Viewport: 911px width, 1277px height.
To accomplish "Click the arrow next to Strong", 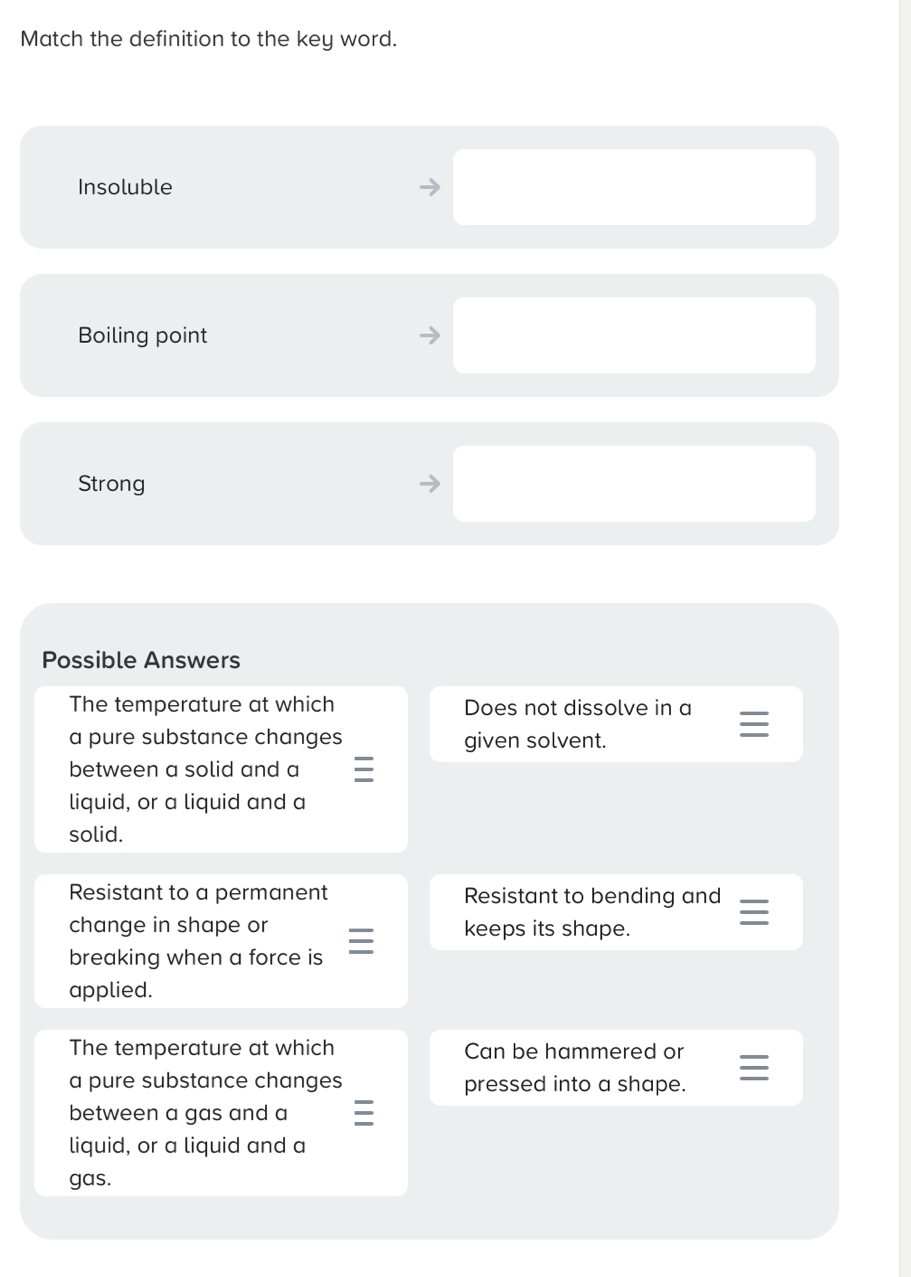I will 429,484.
